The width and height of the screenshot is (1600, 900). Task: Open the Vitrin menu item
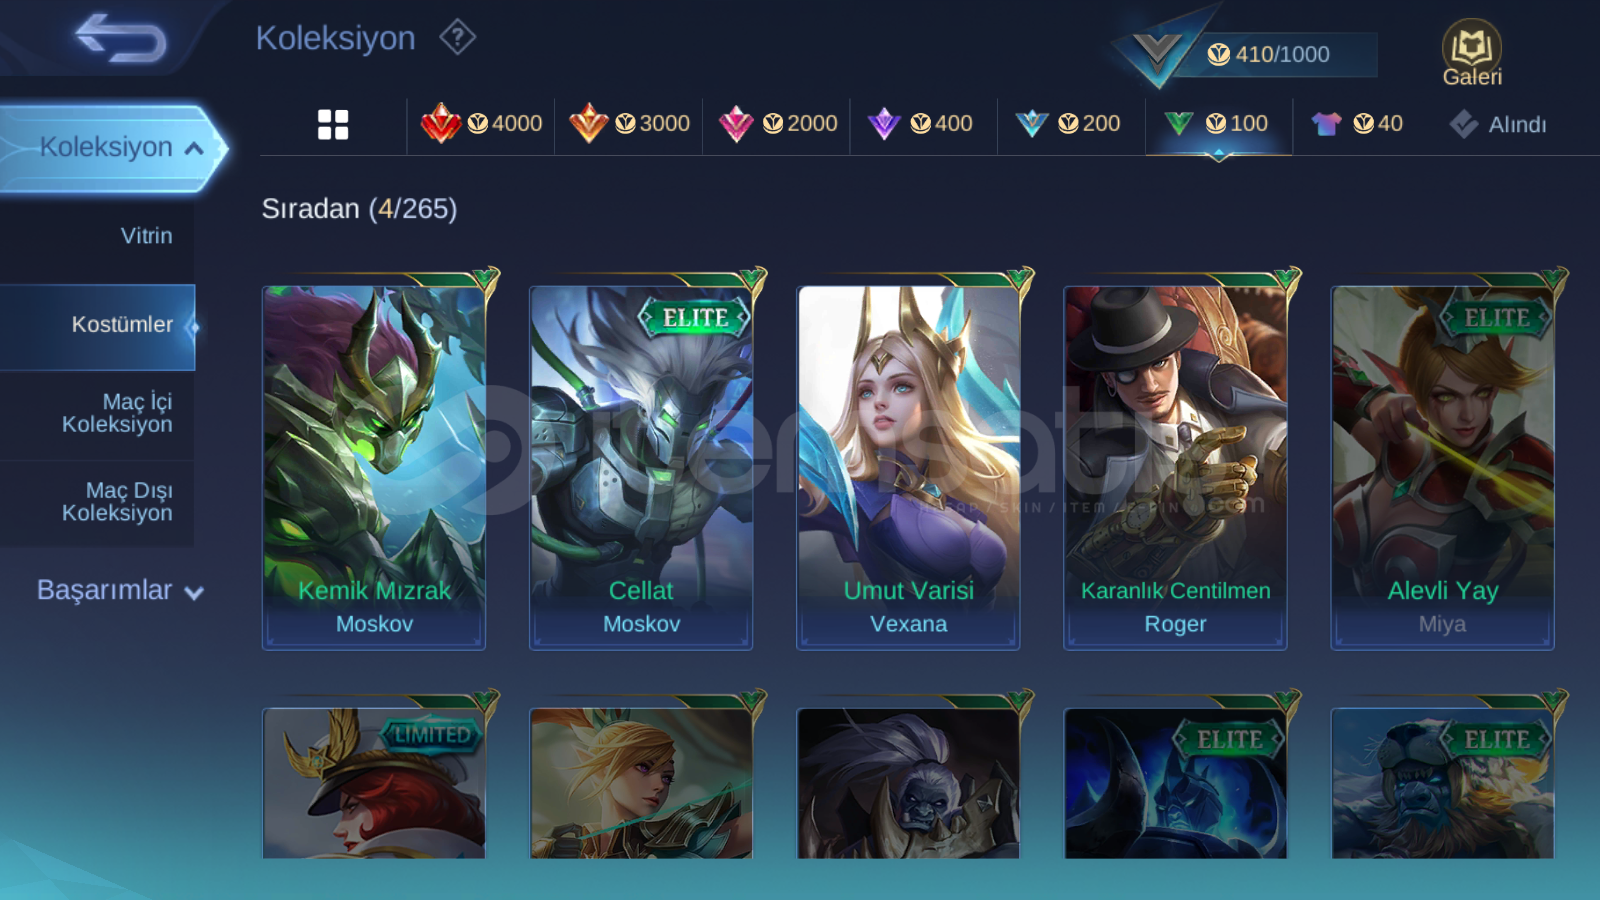coord(97,236)
